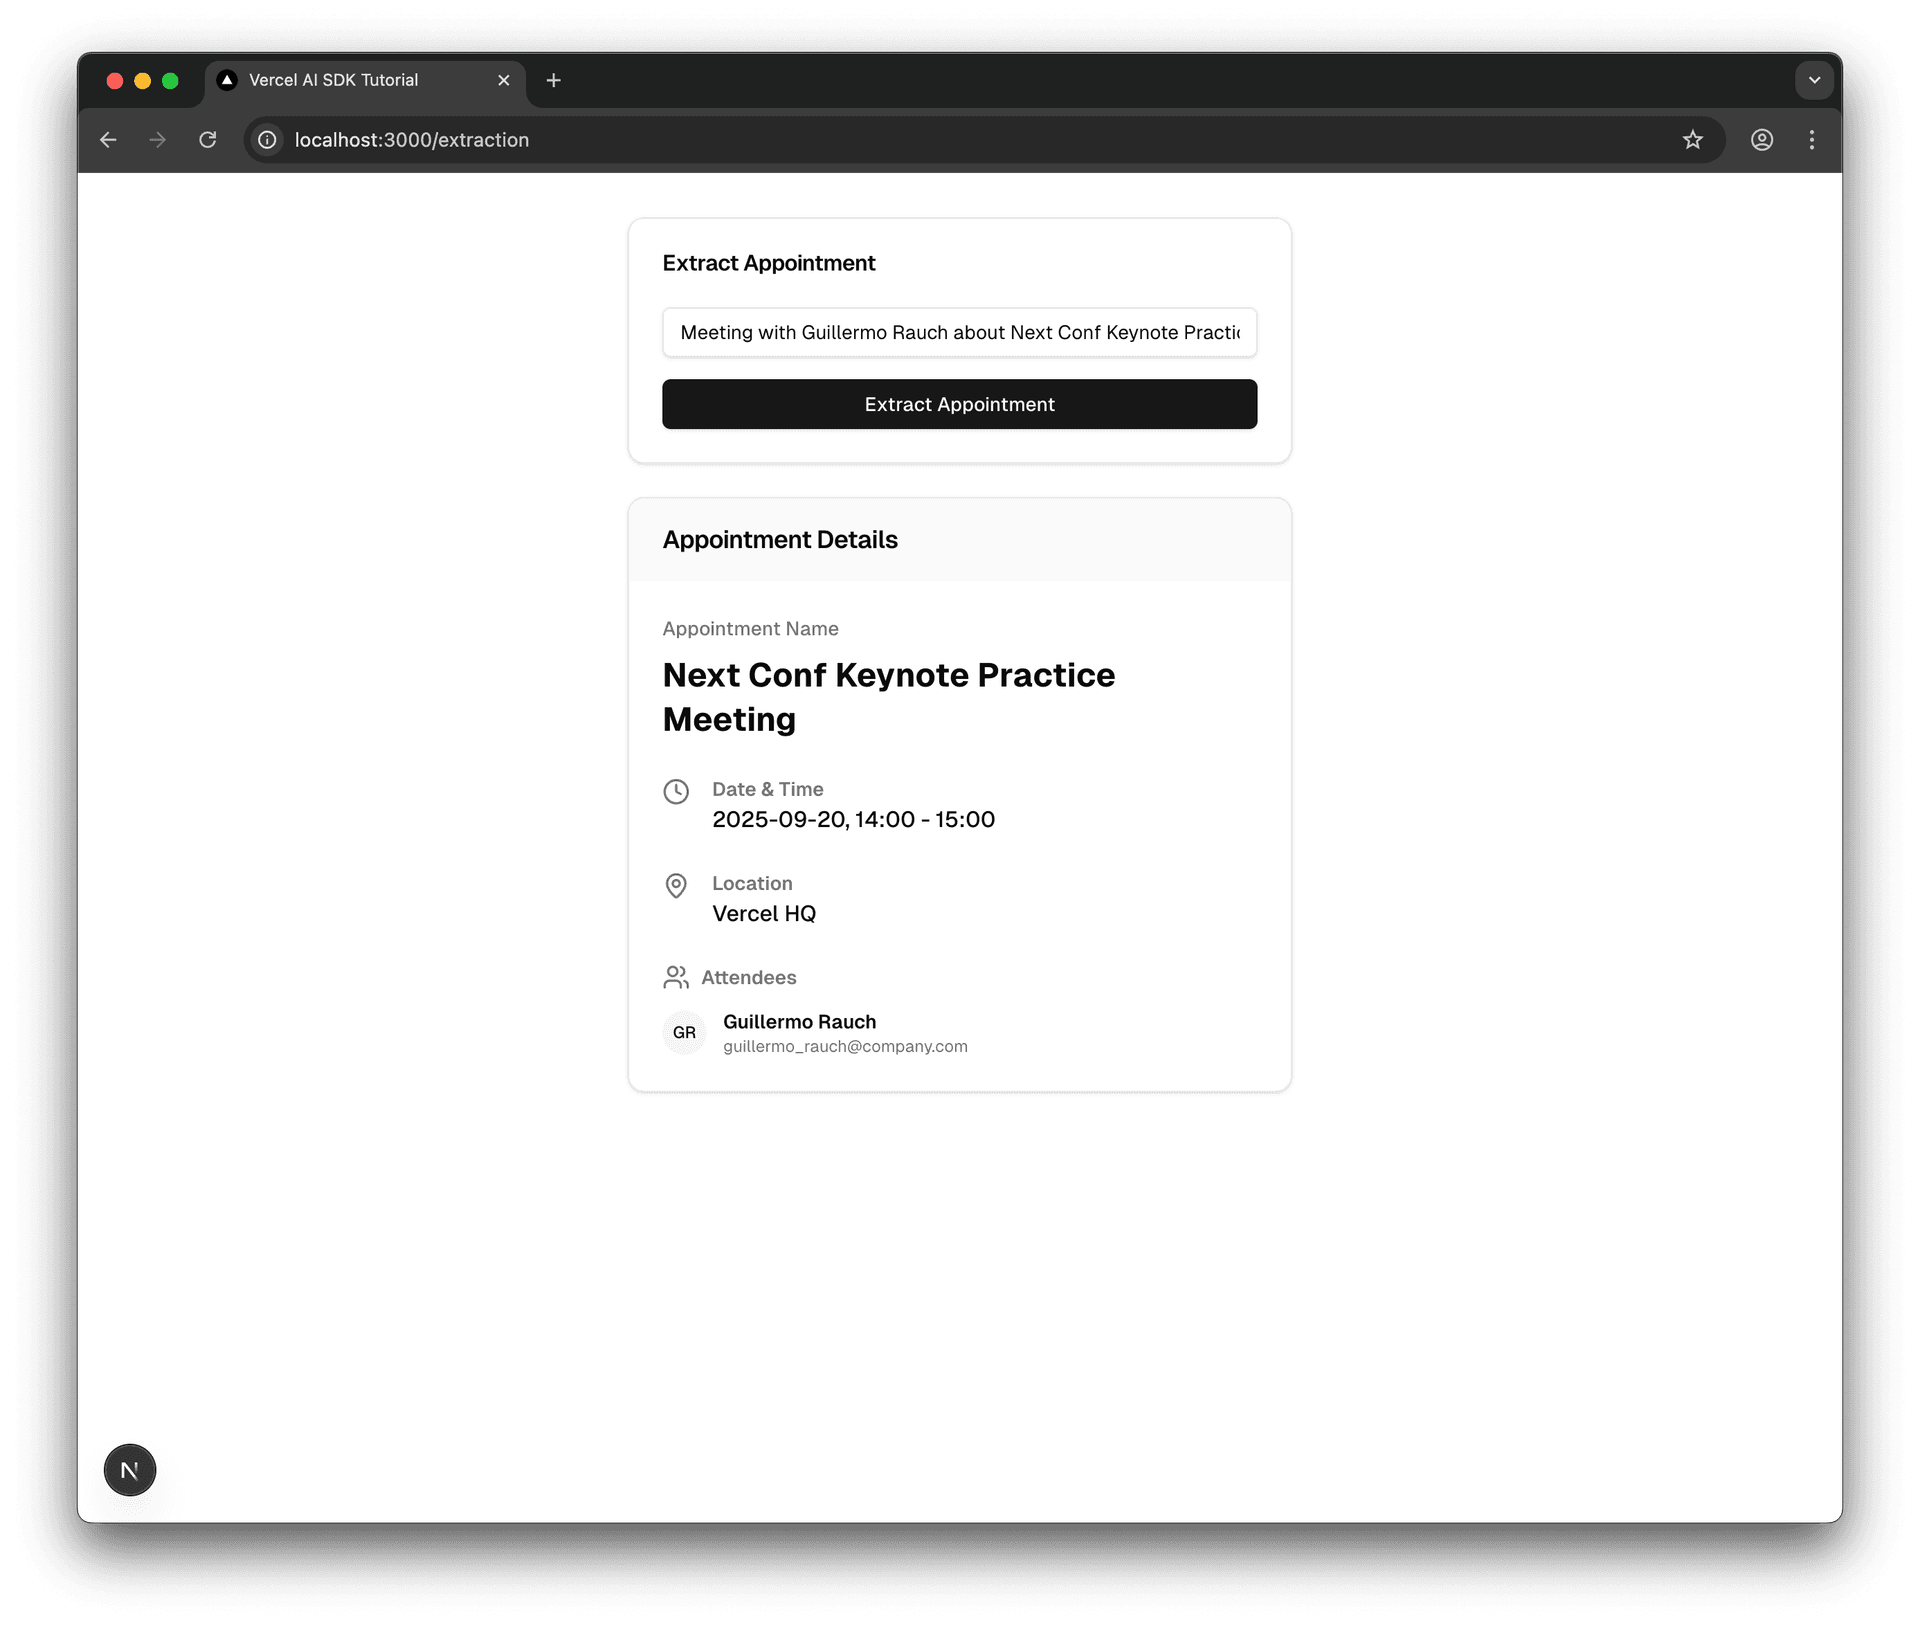Open the site info icon in address bar

tap(266, 140)
